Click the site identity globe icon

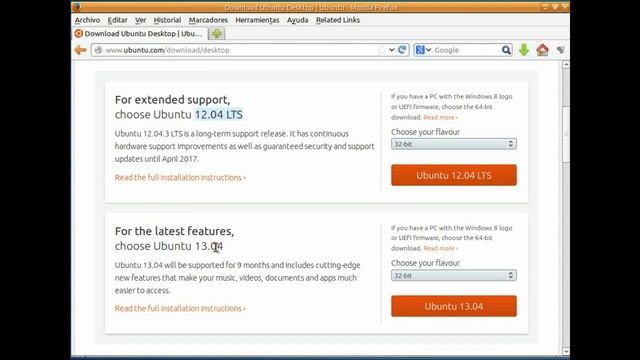98,50
